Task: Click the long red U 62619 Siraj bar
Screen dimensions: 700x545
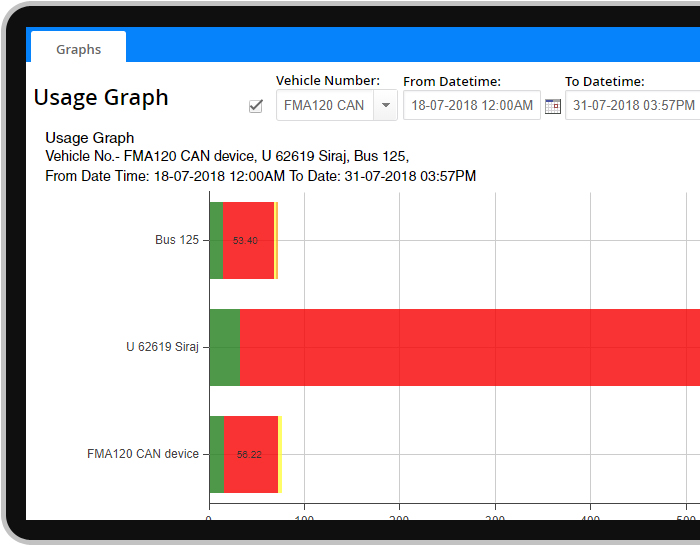Action: click(470, 347)
